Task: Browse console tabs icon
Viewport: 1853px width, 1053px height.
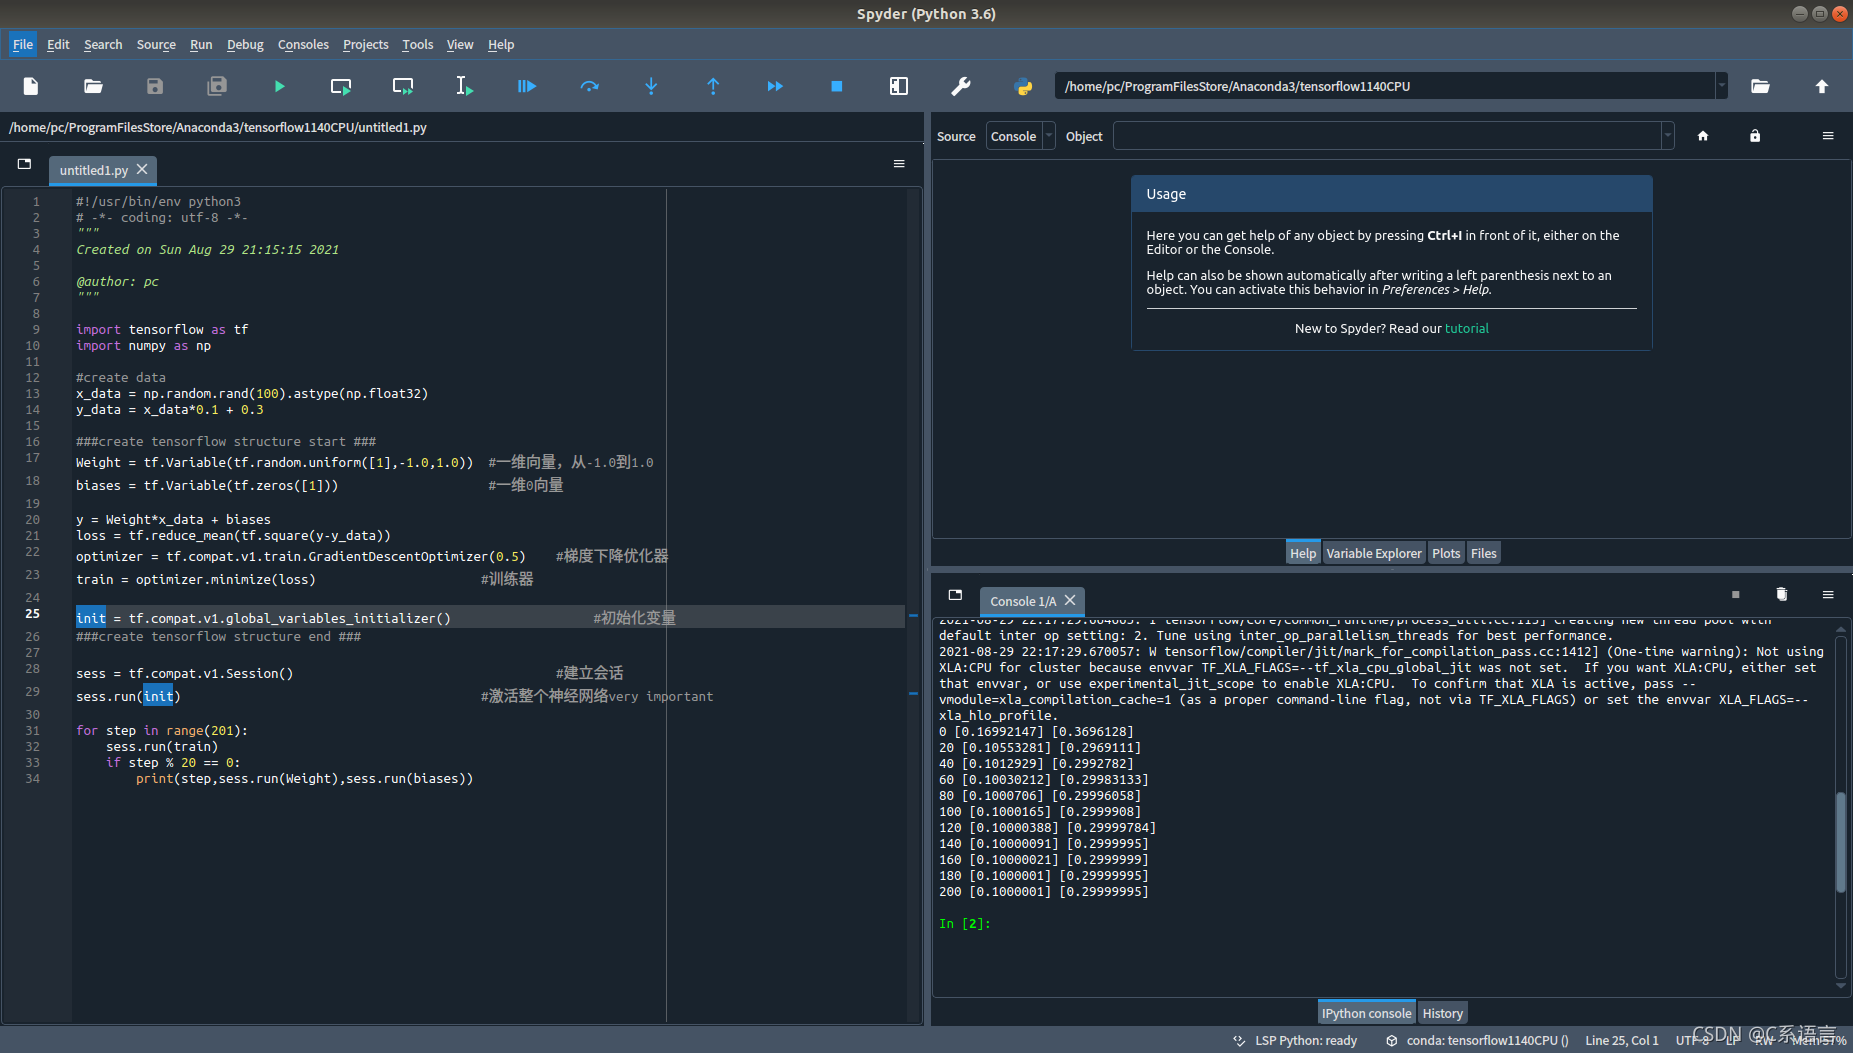Action: 955,595
